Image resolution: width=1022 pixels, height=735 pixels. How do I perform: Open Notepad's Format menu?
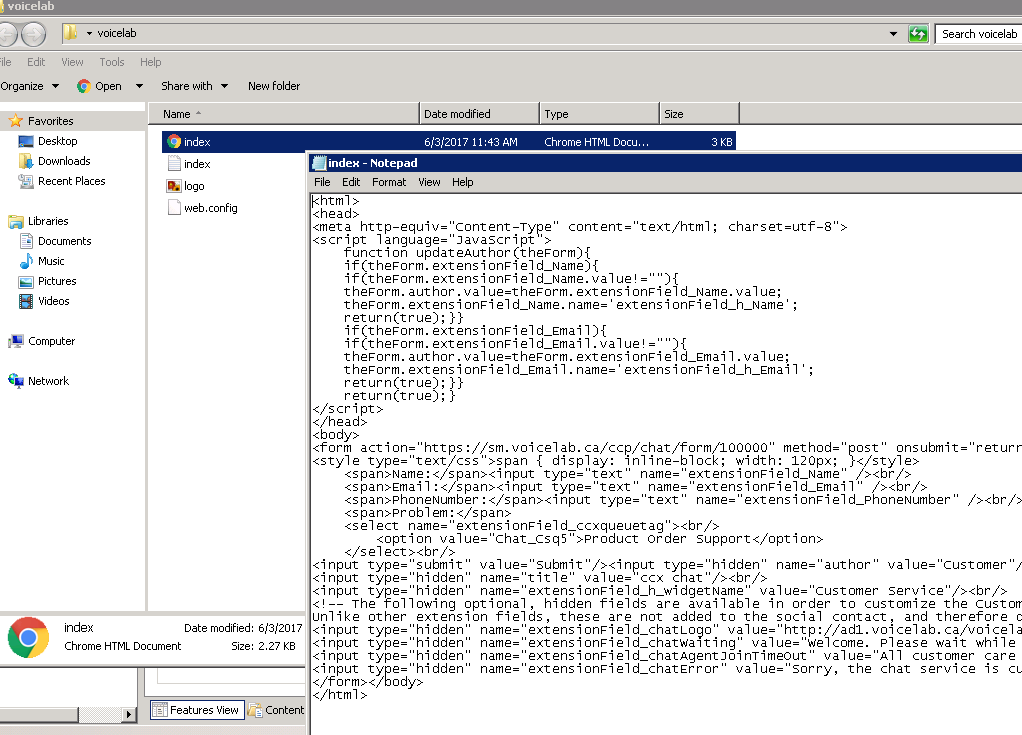click(389, 182)
